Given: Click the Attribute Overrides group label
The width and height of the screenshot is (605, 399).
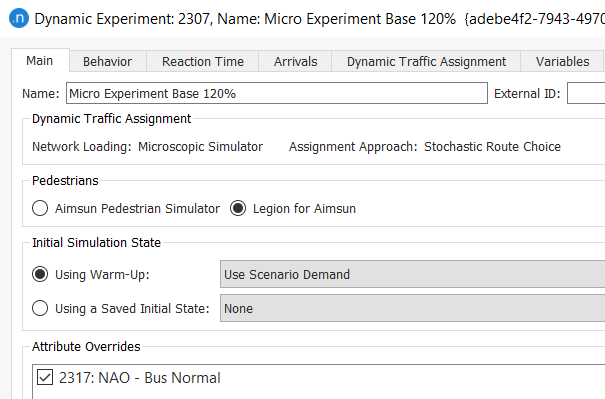Looking at the screenshot, I should click(86, 347).
